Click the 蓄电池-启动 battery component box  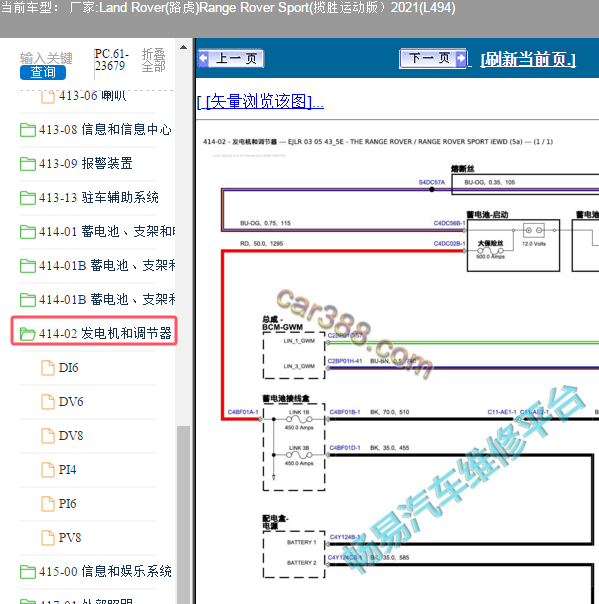point(513,245)
